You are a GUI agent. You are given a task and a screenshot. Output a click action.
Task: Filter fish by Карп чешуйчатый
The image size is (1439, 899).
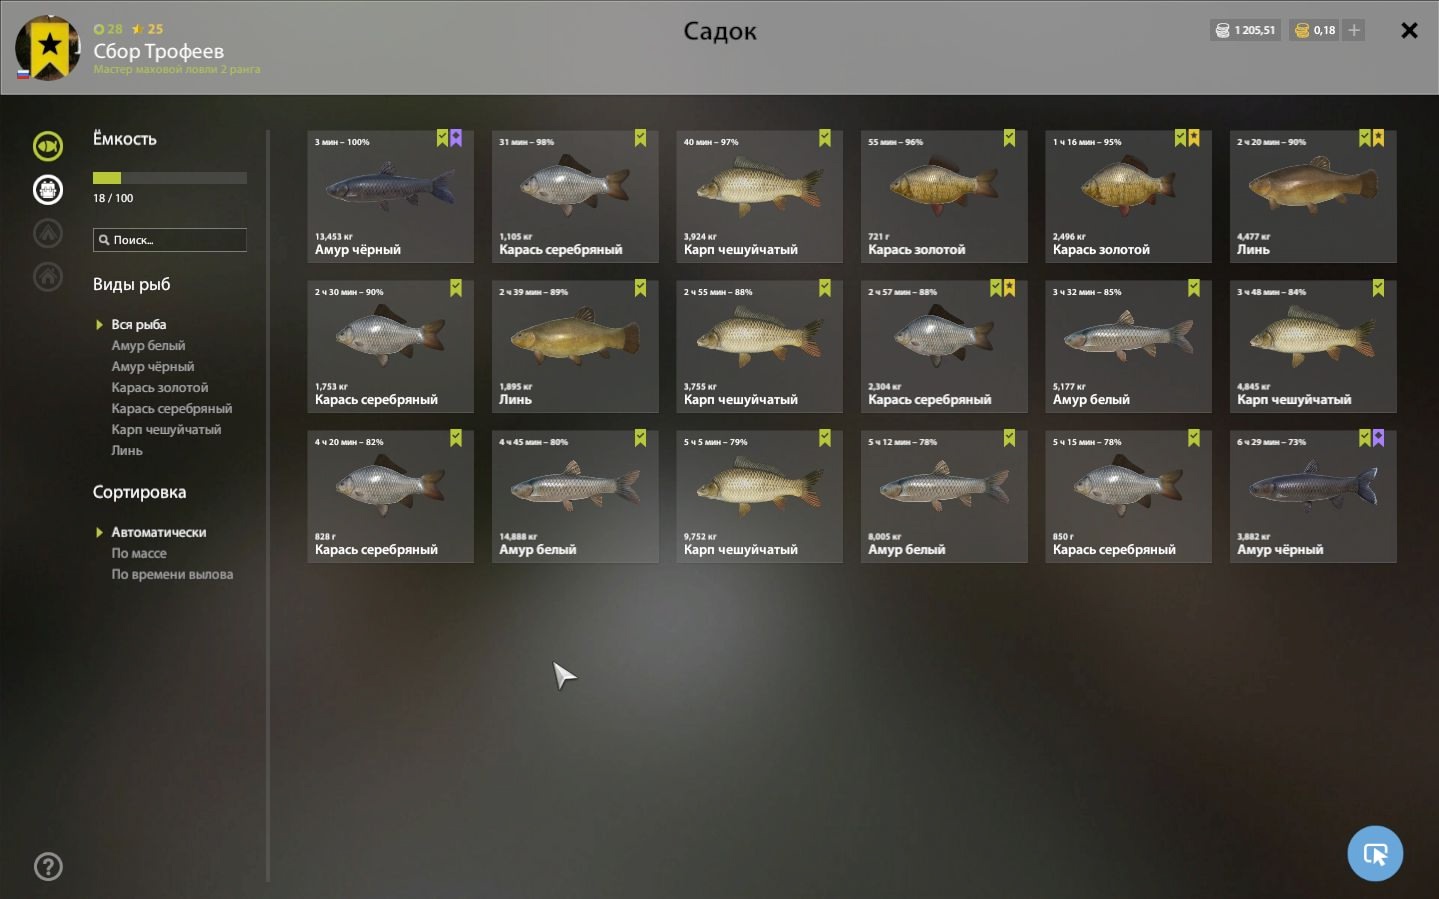click(x=166, y=429)
